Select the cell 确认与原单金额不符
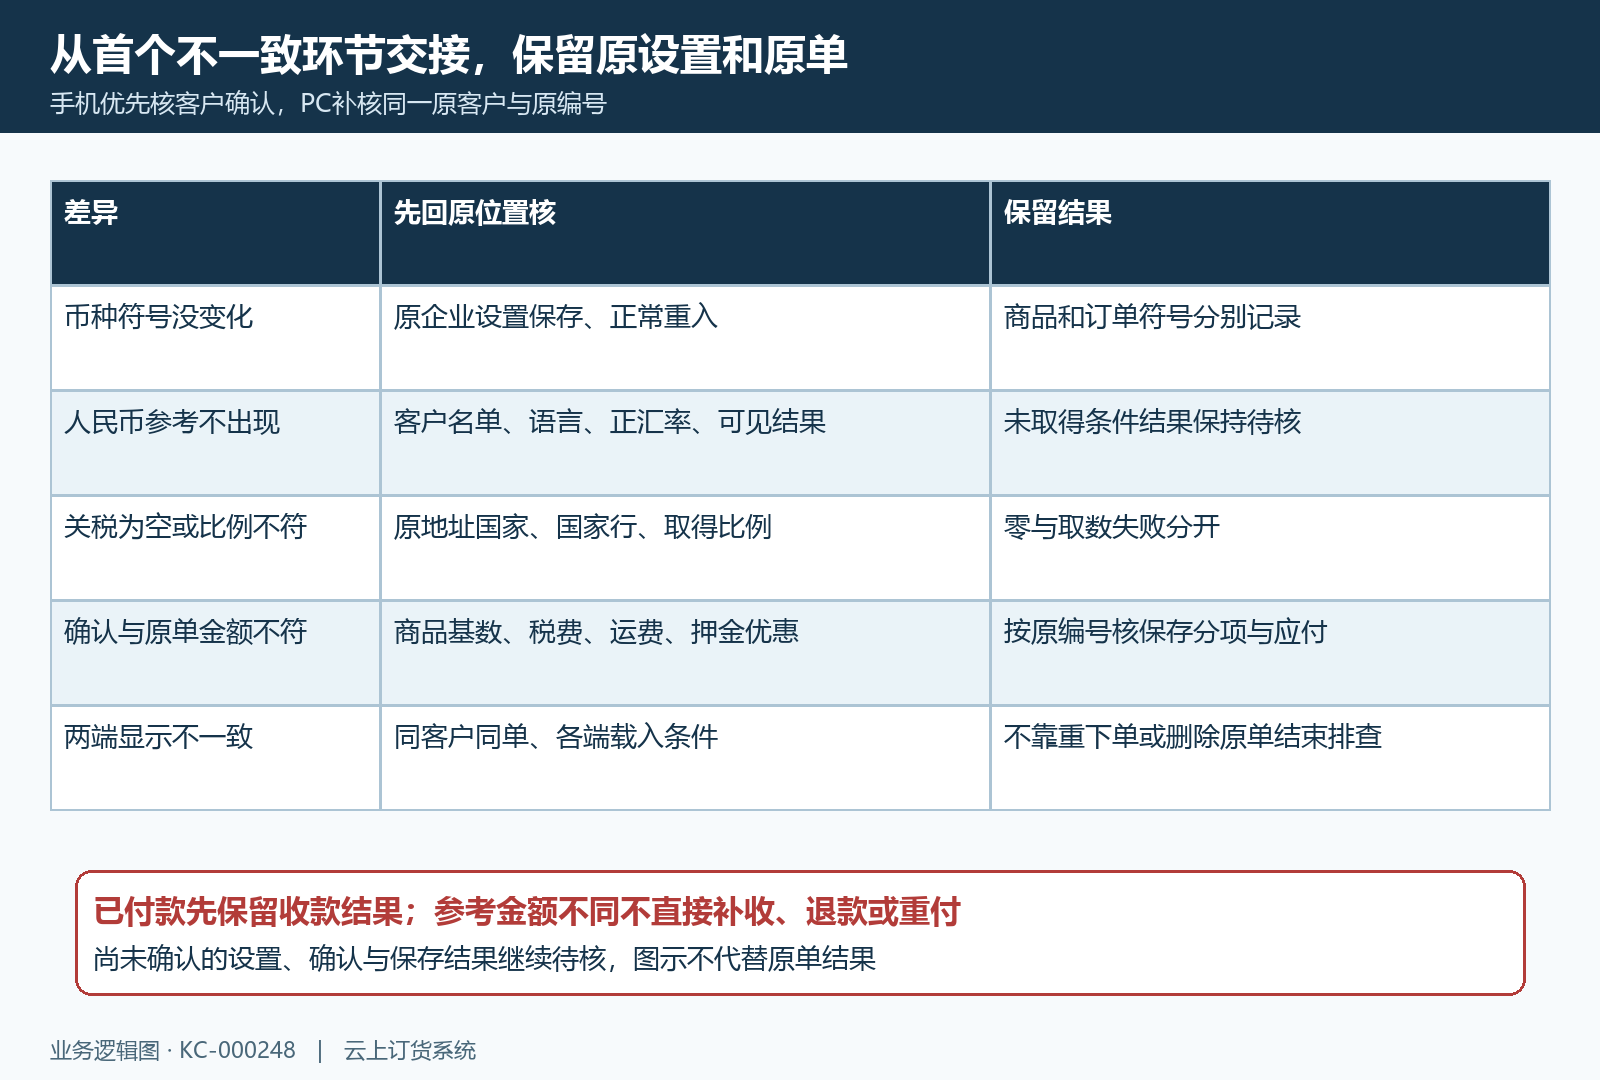 215,653
